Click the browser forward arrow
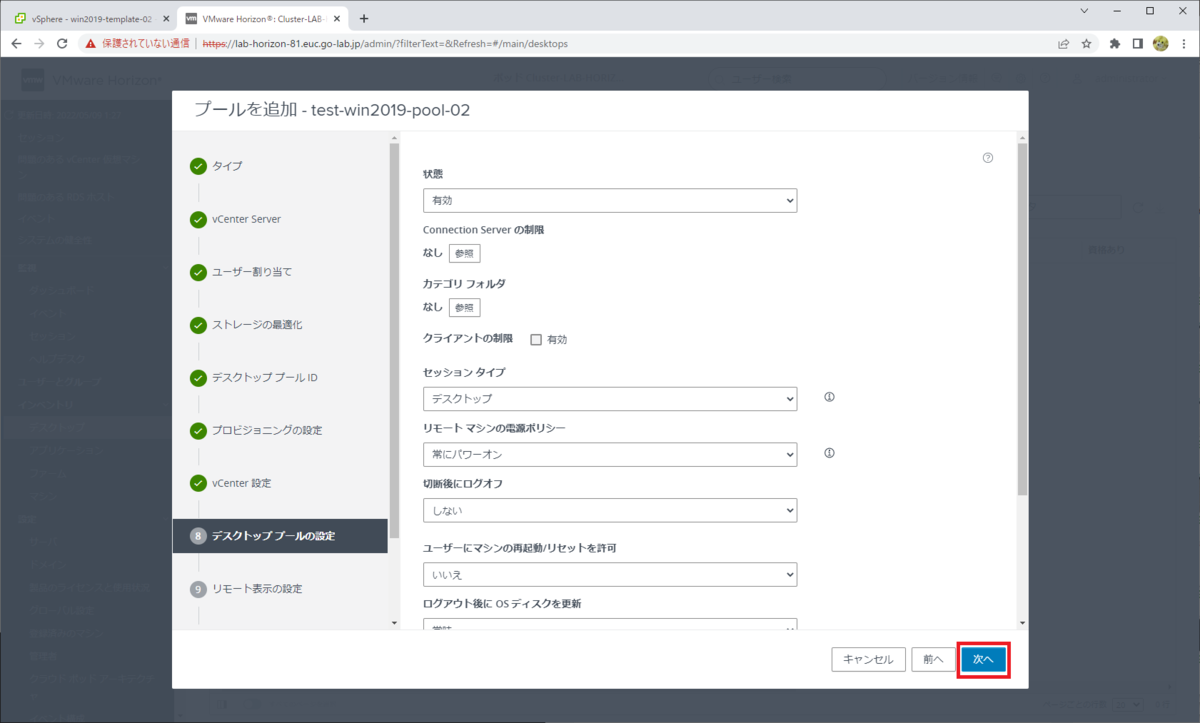Image resolution: width=1200 pixels, height=723 pixels. point(38,44)
